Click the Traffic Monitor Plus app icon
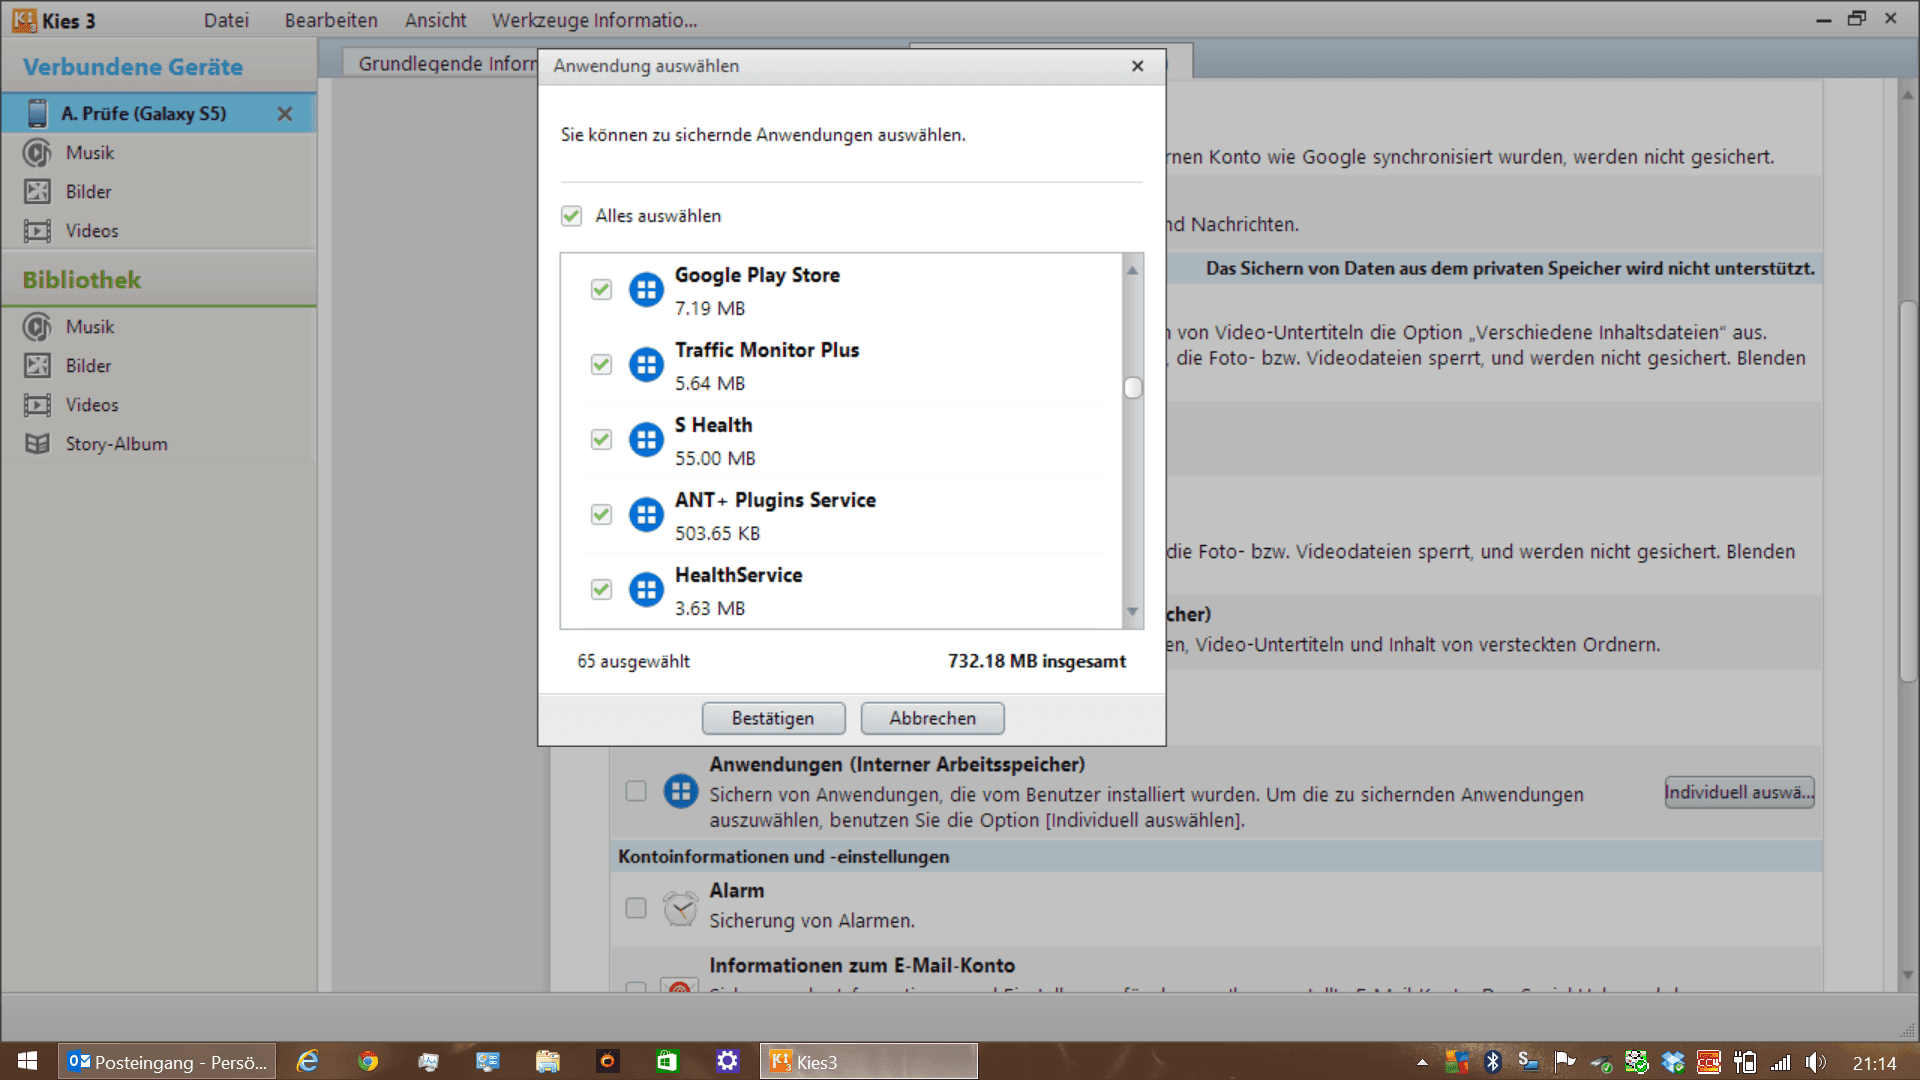 (646, 365)
